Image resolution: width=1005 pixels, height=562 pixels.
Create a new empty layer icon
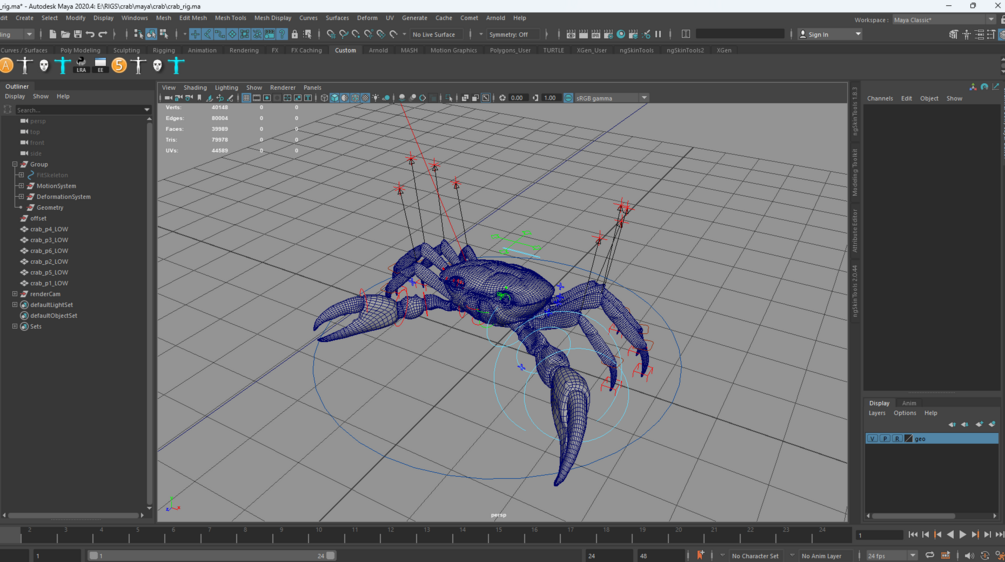click(x=979, y=424)
